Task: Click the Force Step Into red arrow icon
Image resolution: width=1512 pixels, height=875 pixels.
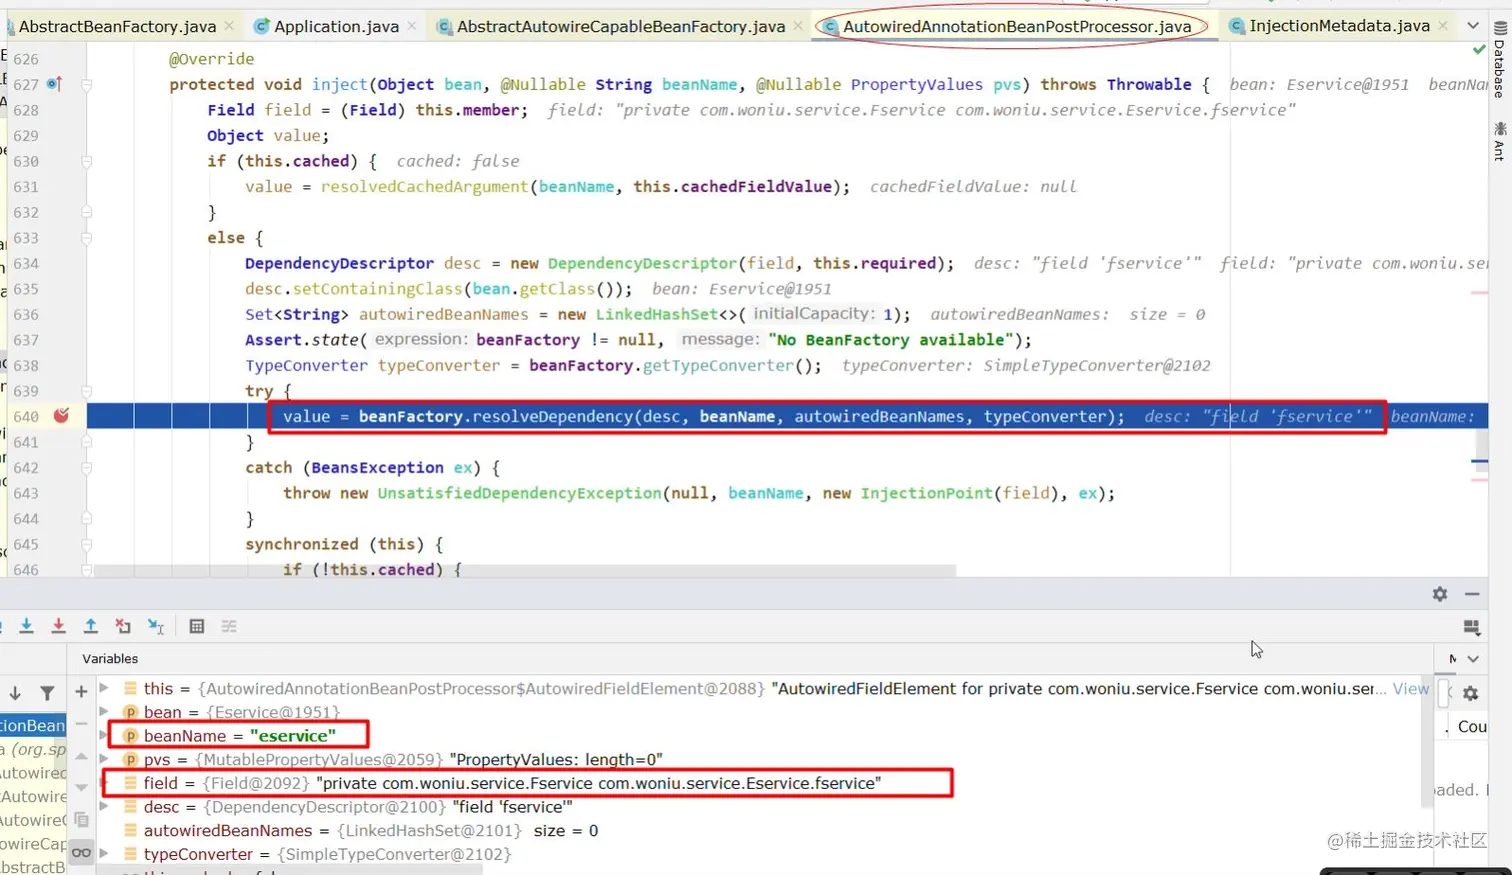Action: 58,626
